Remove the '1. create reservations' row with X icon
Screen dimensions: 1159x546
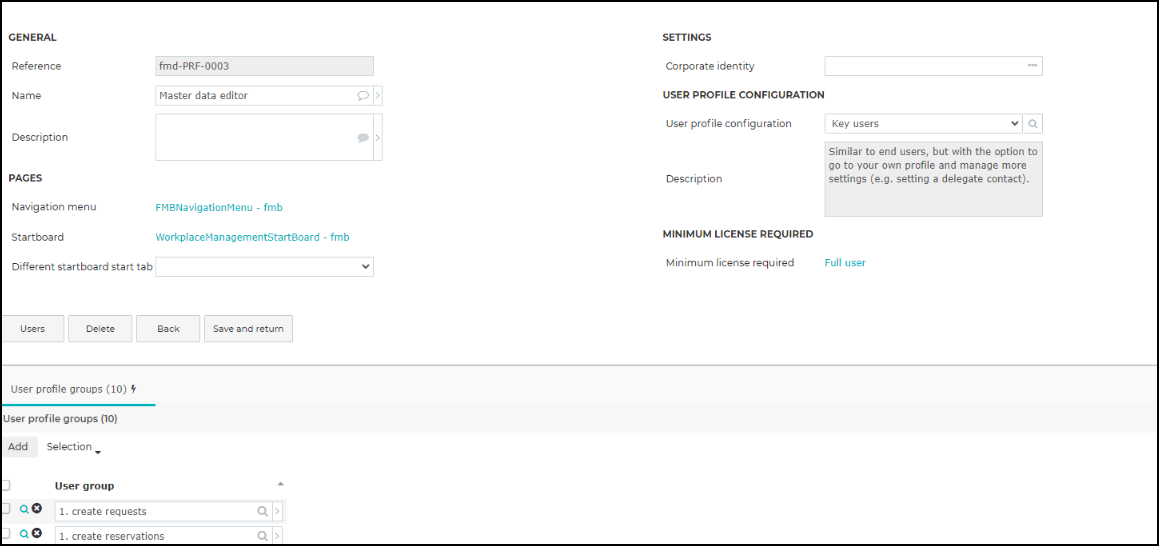coord(36,533)
